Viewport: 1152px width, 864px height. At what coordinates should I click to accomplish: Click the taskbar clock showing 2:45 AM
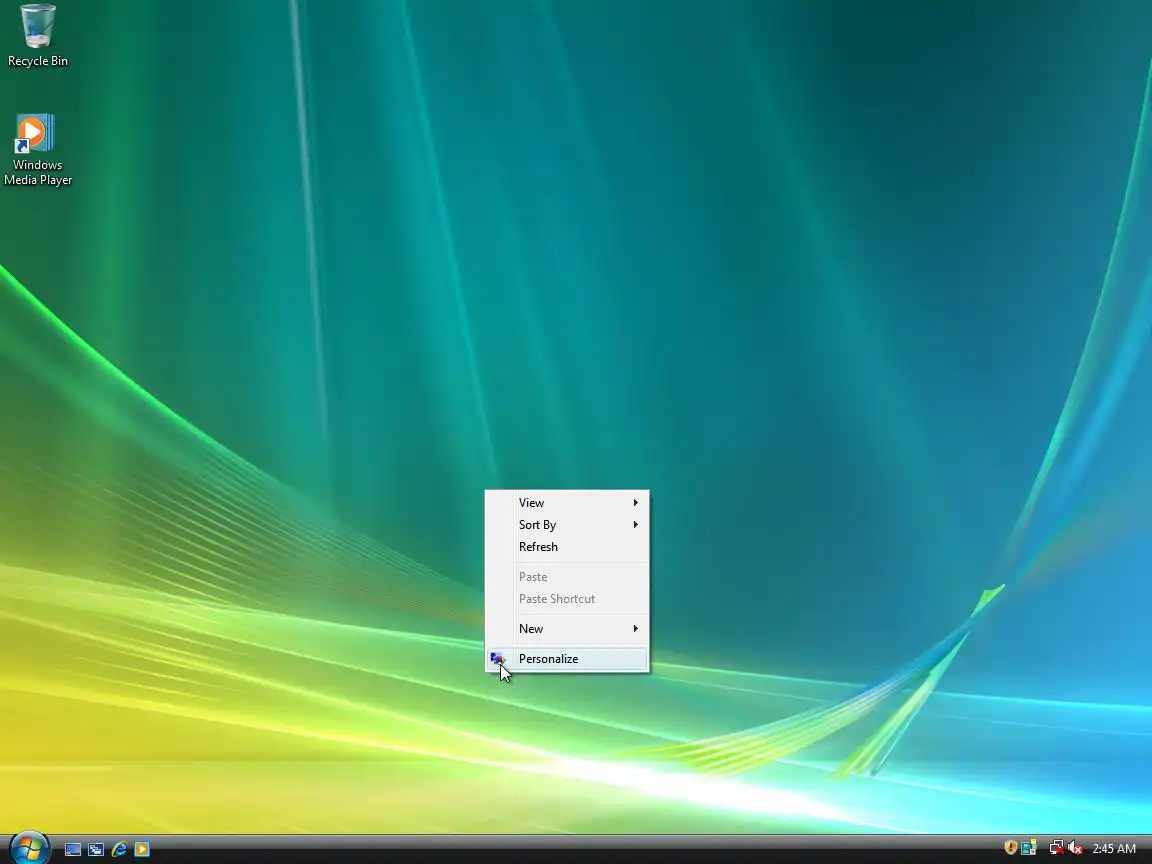coord(1114,849)
